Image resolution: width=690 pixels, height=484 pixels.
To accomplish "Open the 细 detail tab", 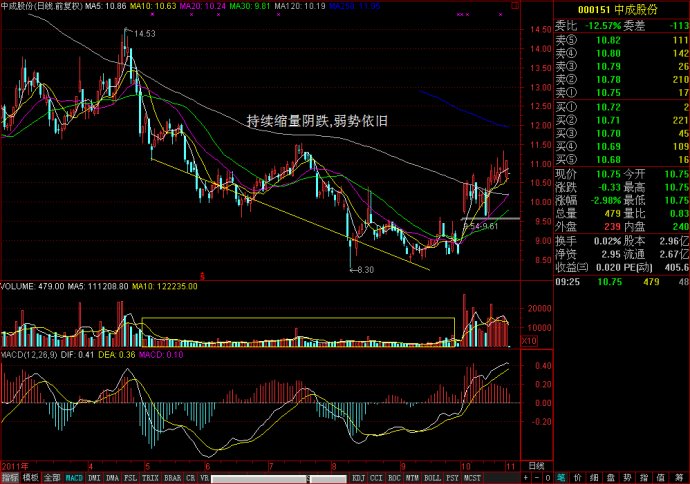I will [594, 478].
